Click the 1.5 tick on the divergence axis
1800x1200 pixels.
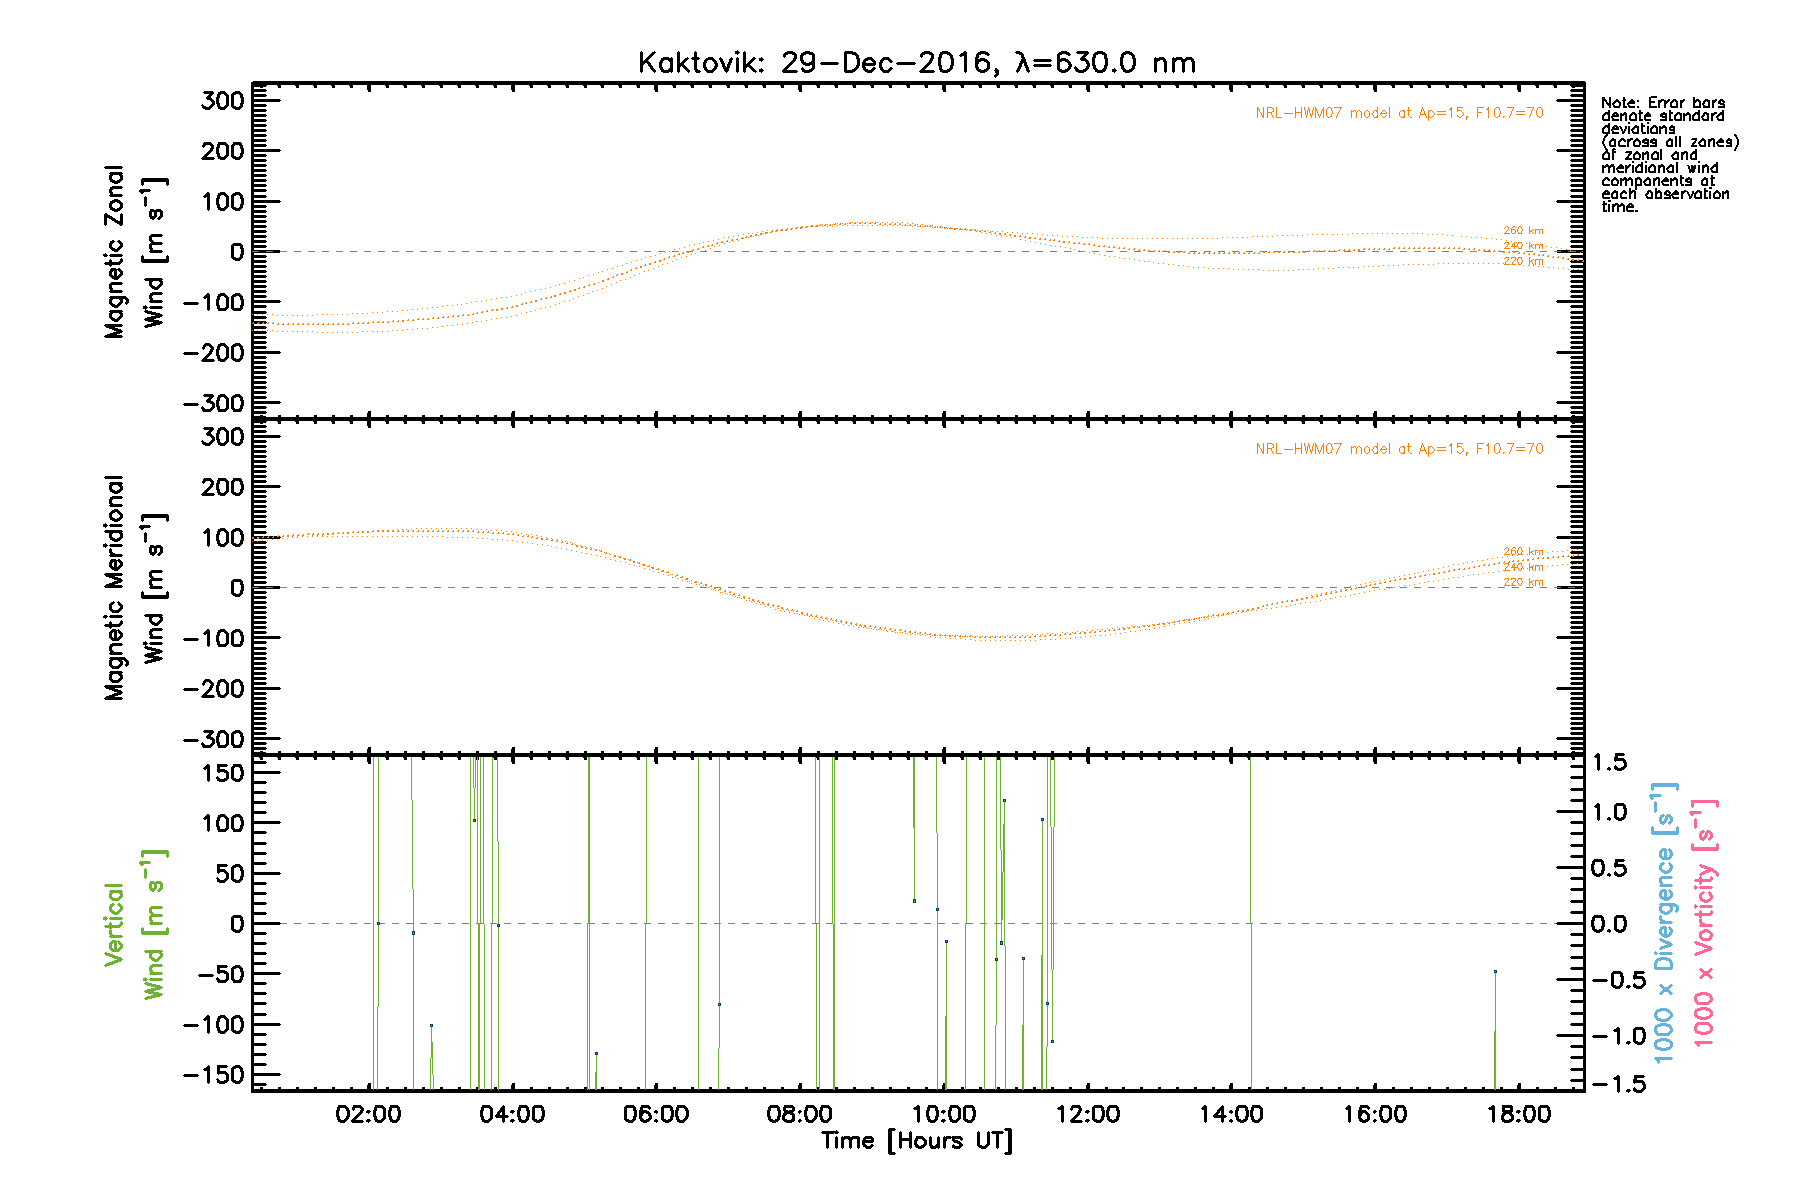pos(1609,763)
